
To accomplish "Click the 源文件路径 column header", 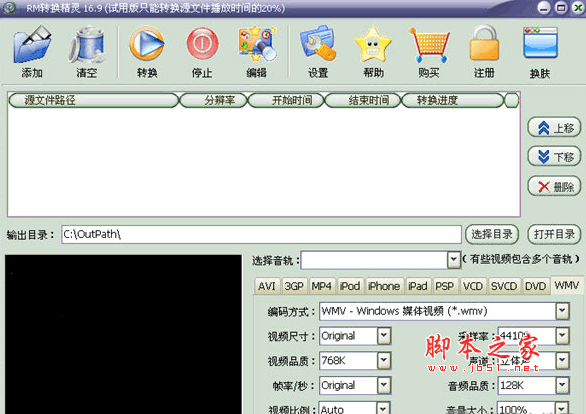I will pyautogui.click(x=93, y=100).
